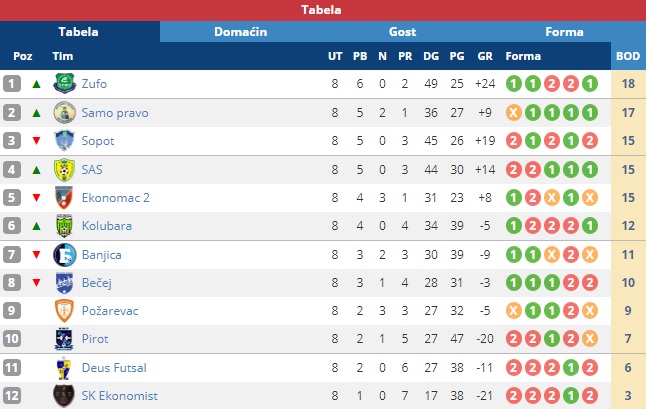Click the GR column header
This screenshot has width=646, height=409.
pos(485,56)
